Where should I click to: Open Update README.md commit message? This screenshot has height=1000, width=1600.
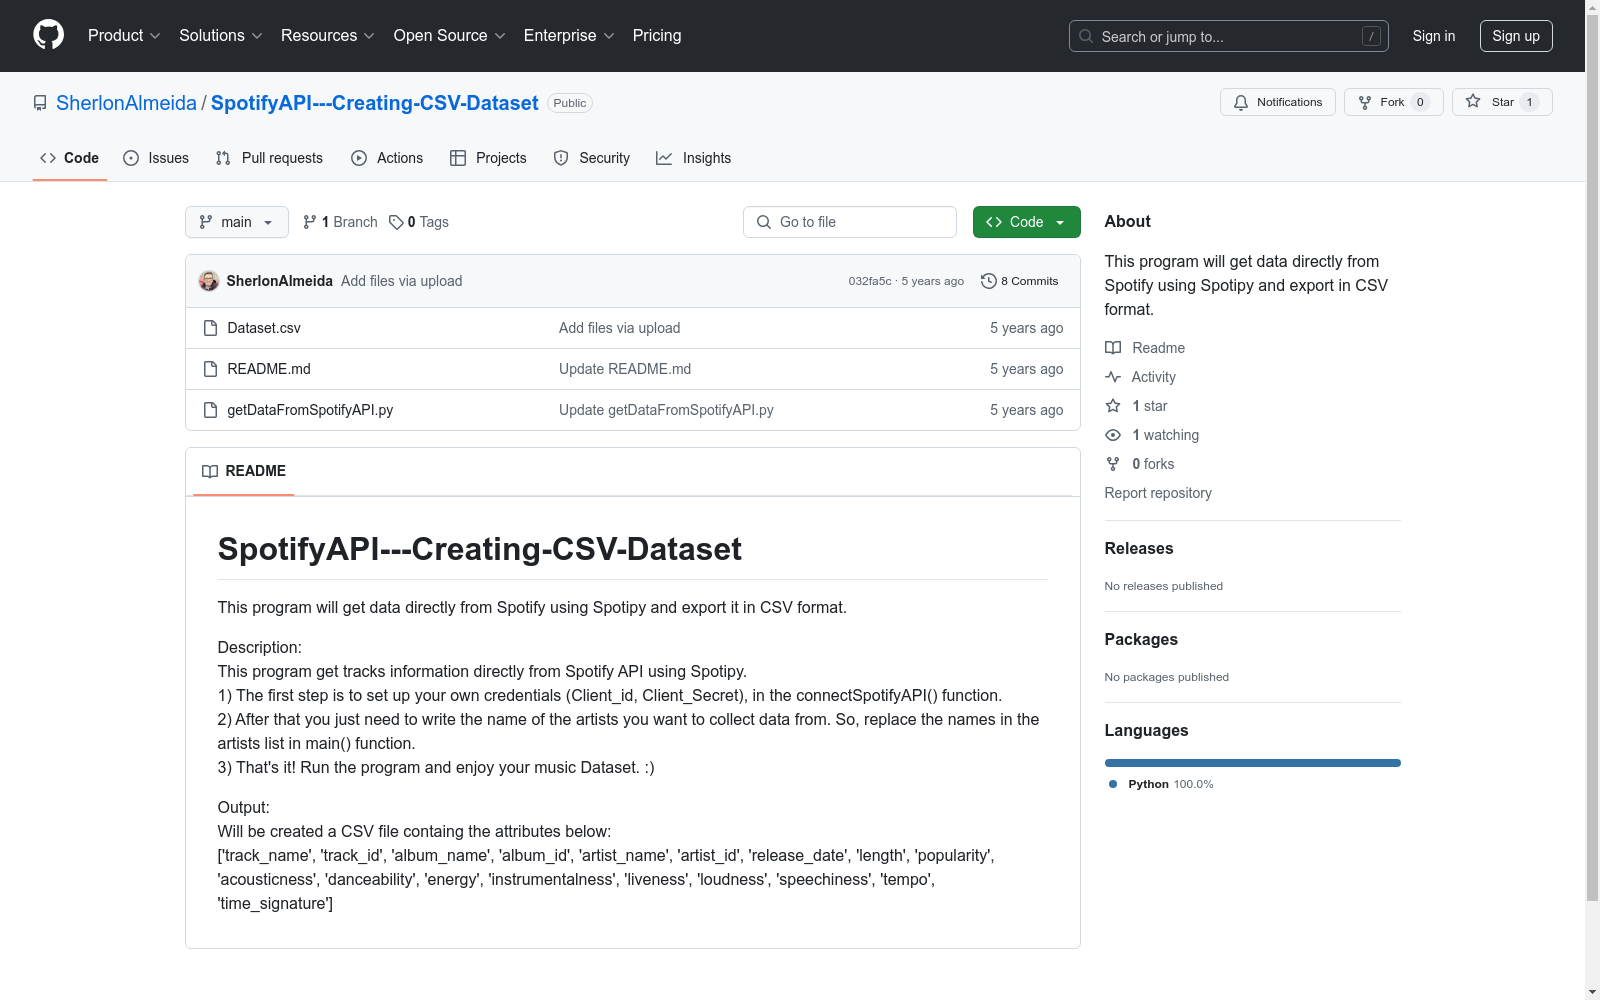(x=625, y=369)
